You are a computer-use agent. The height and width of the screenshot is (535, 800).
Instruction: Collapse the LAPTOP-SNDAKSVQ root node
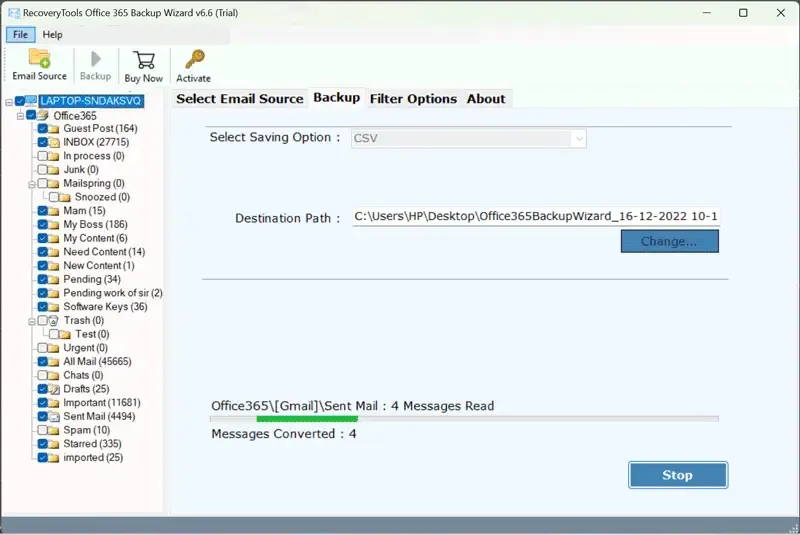tap(9, 102)
